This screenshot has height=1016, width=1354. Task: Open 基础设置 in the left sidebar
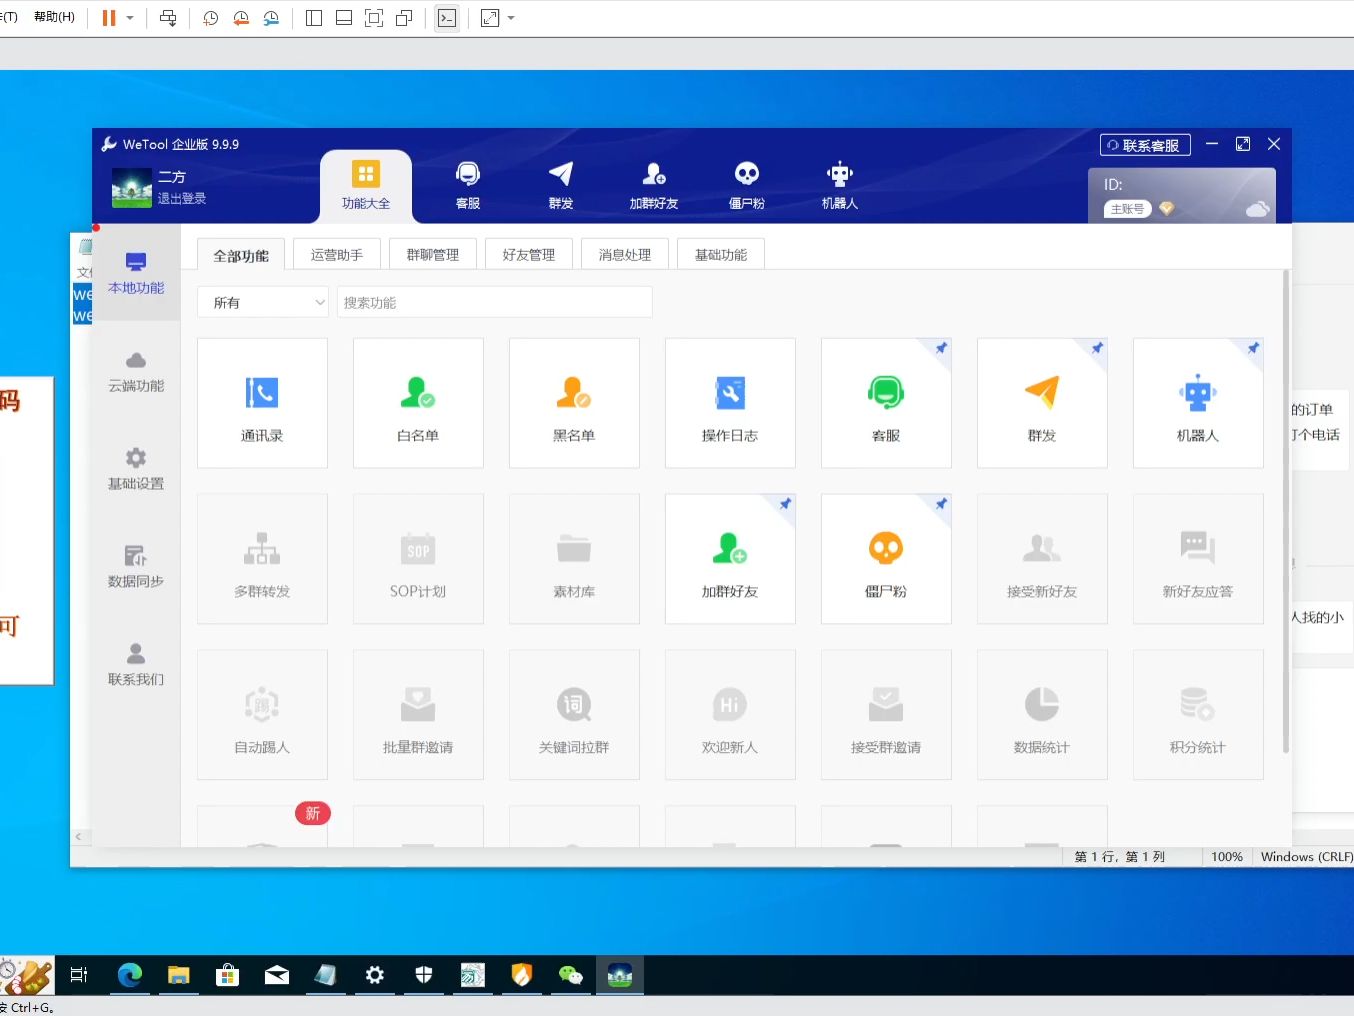pos(136,469)
